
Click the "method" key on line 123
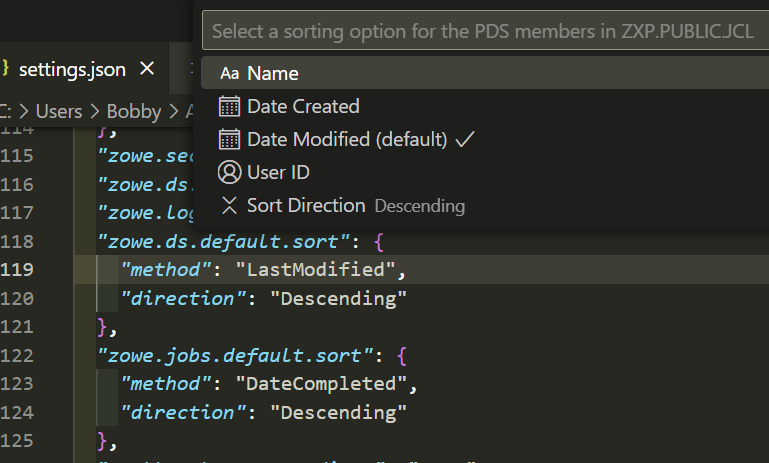pos(166,384)
